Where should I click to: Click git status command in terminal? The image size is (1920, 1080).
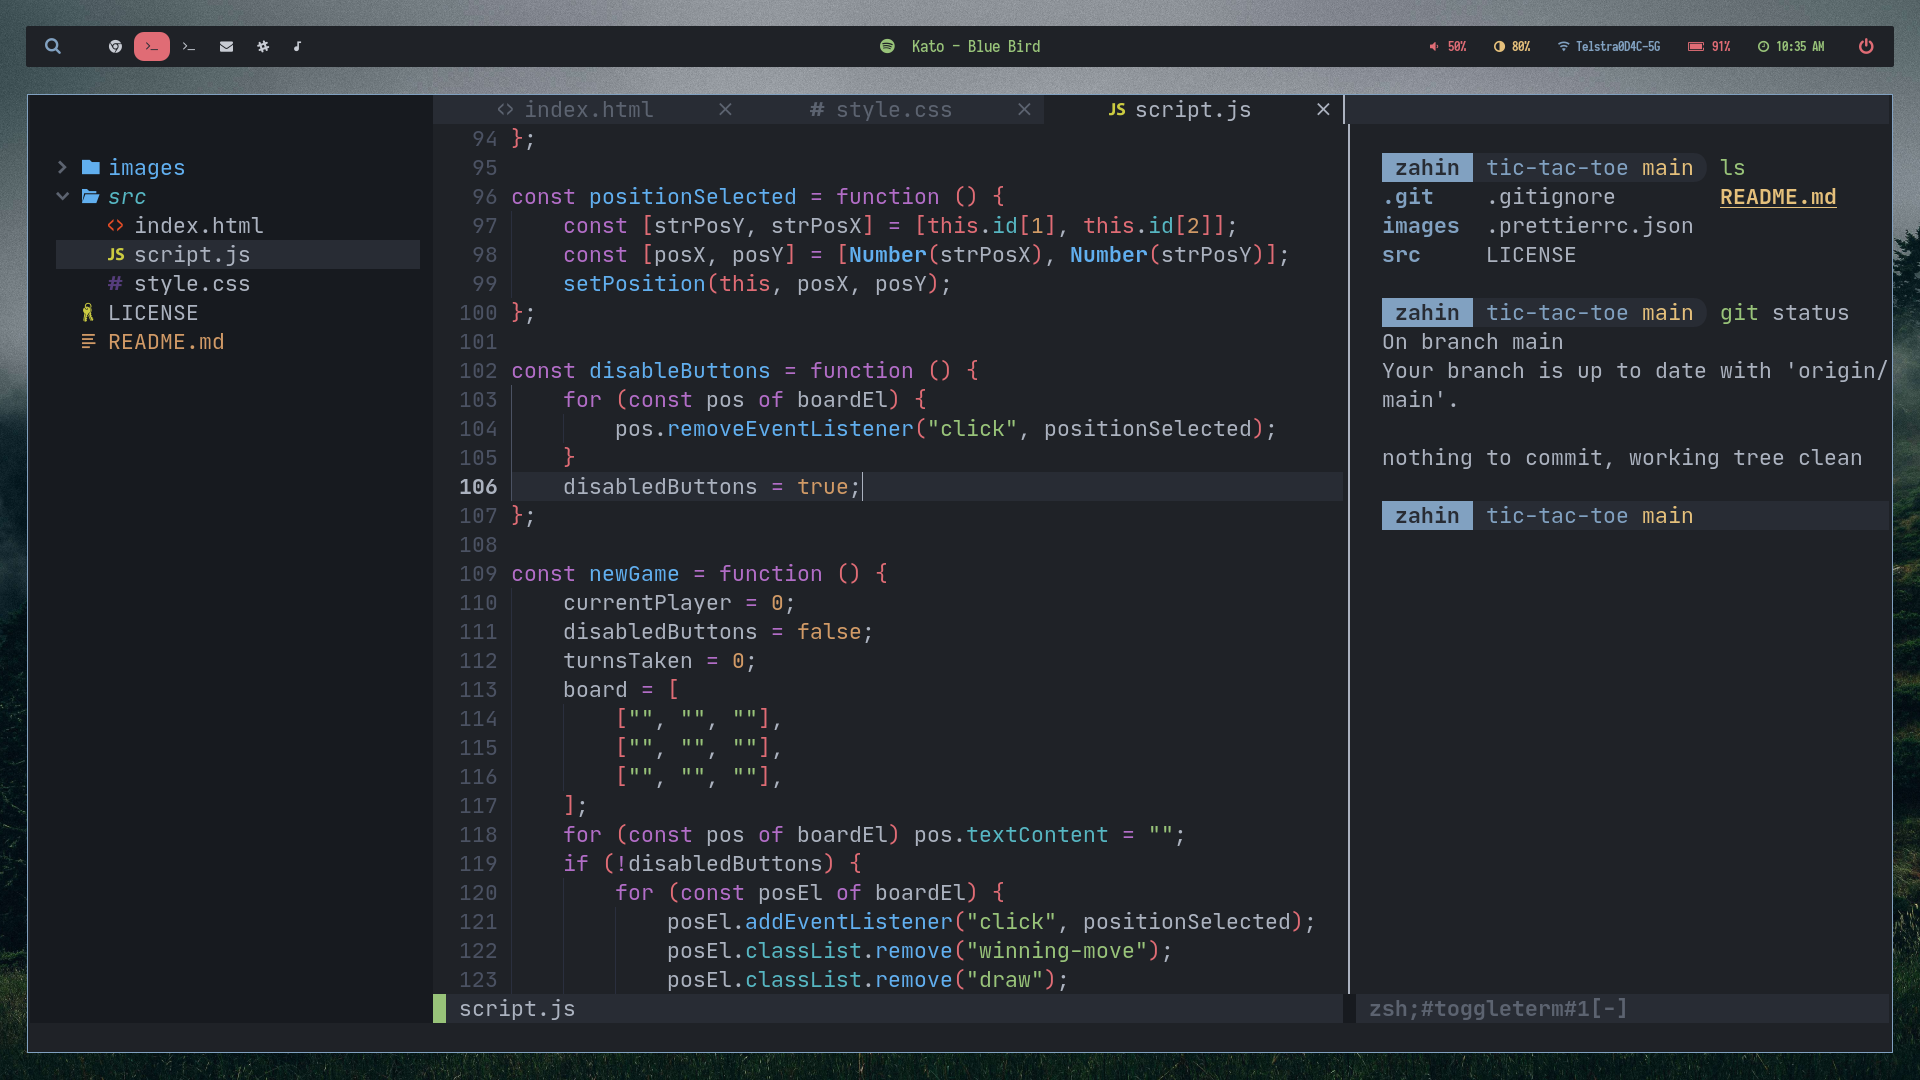[1784, 313]
